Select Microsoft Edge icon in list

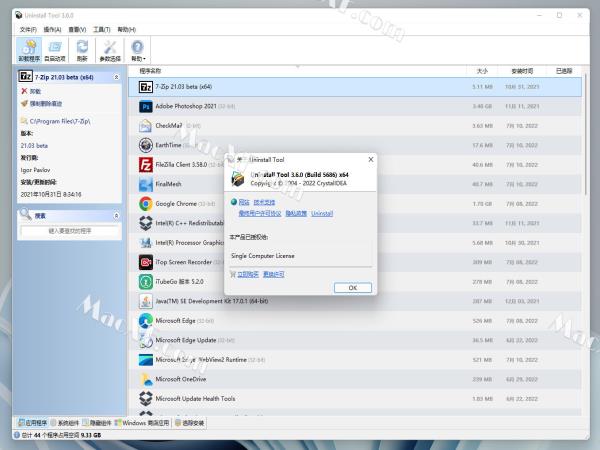[146, 321]
